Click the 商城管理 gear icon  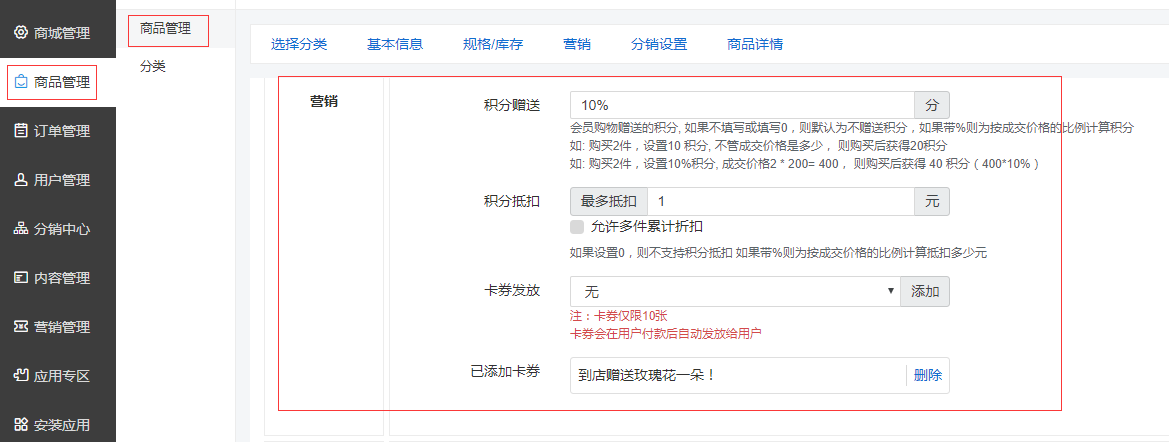(x=21, y=33)
